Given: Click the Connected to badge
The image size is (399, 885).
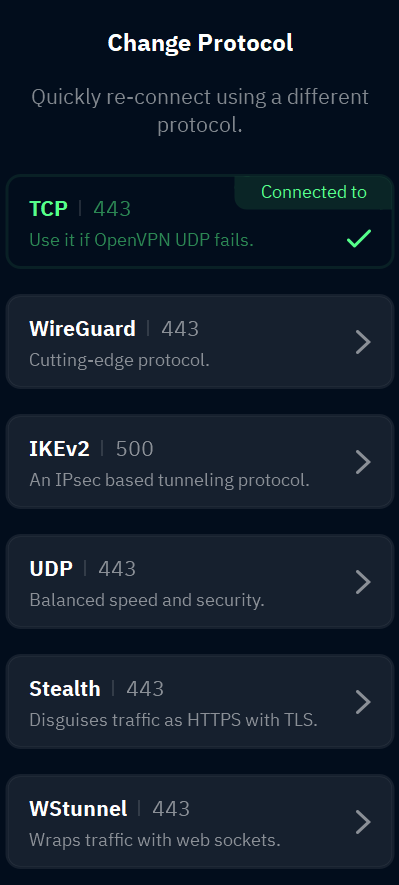Looking at the screenshot, I should (x=314, y=192).
